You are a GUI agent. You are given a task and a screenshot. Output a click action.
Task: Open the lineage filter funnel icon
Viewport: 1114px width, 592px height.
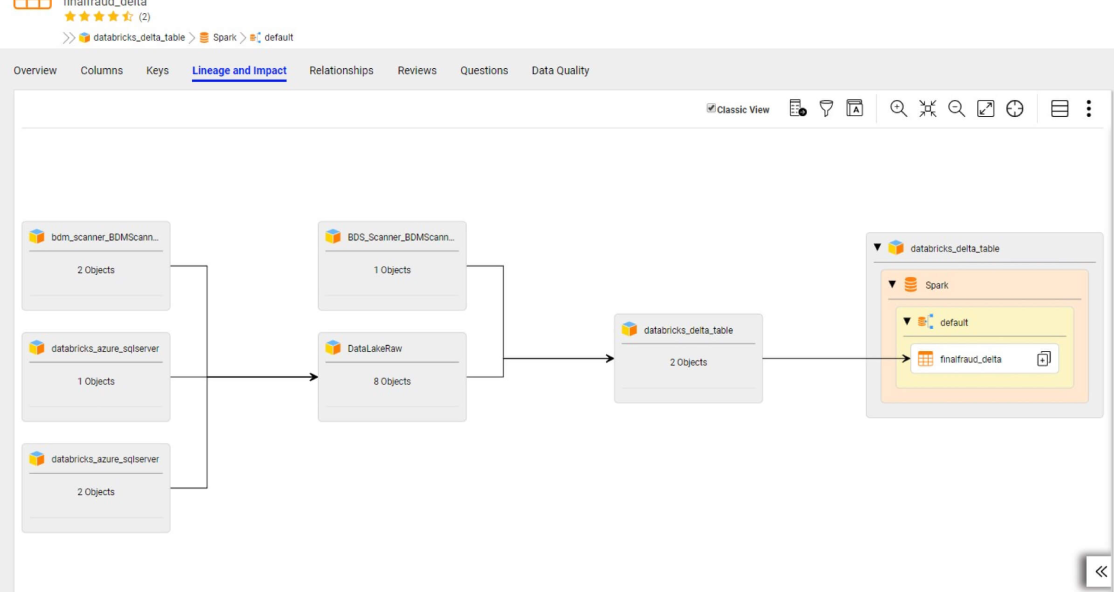tap(826, 109)
